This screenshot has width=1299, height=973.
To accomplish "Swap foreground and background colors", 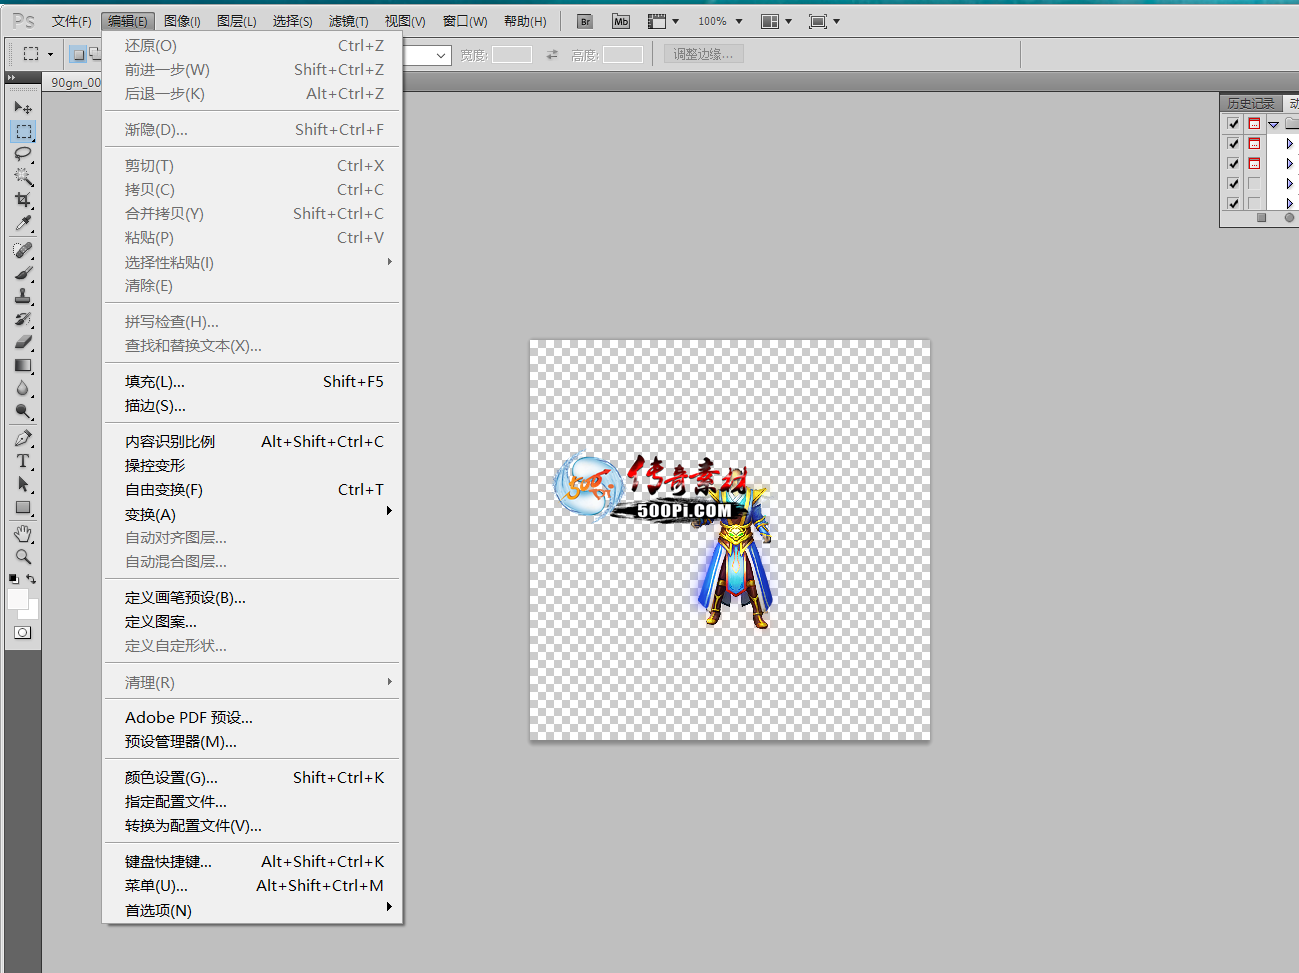I will (x=31, y=579).
